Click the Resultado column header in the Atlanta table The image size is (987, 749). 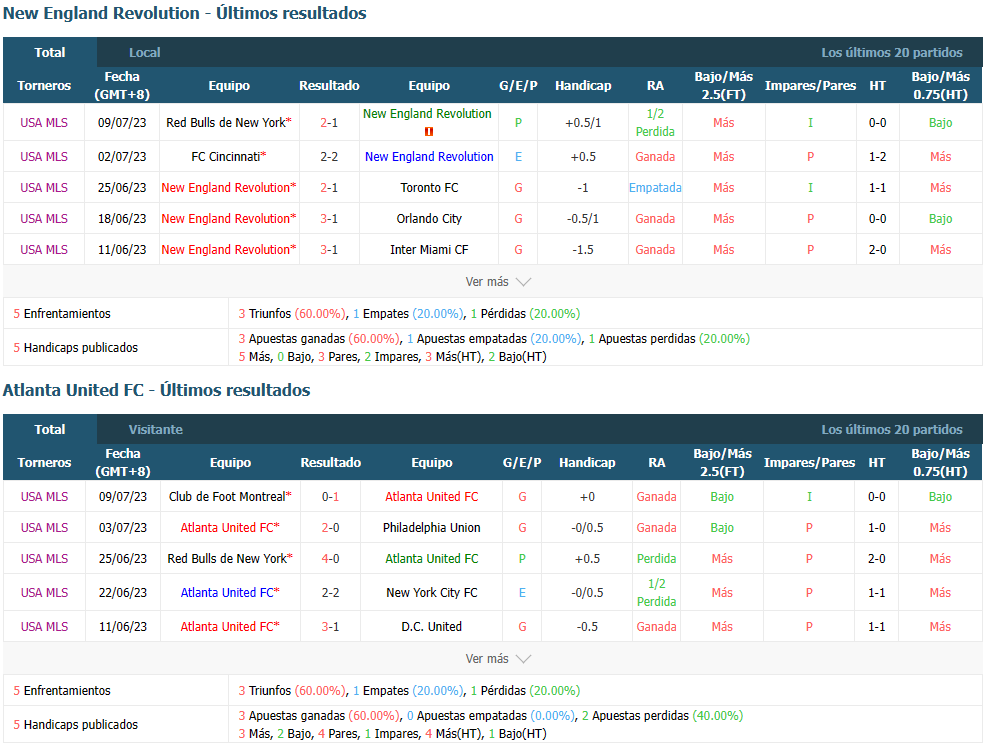tap(330, 463)
